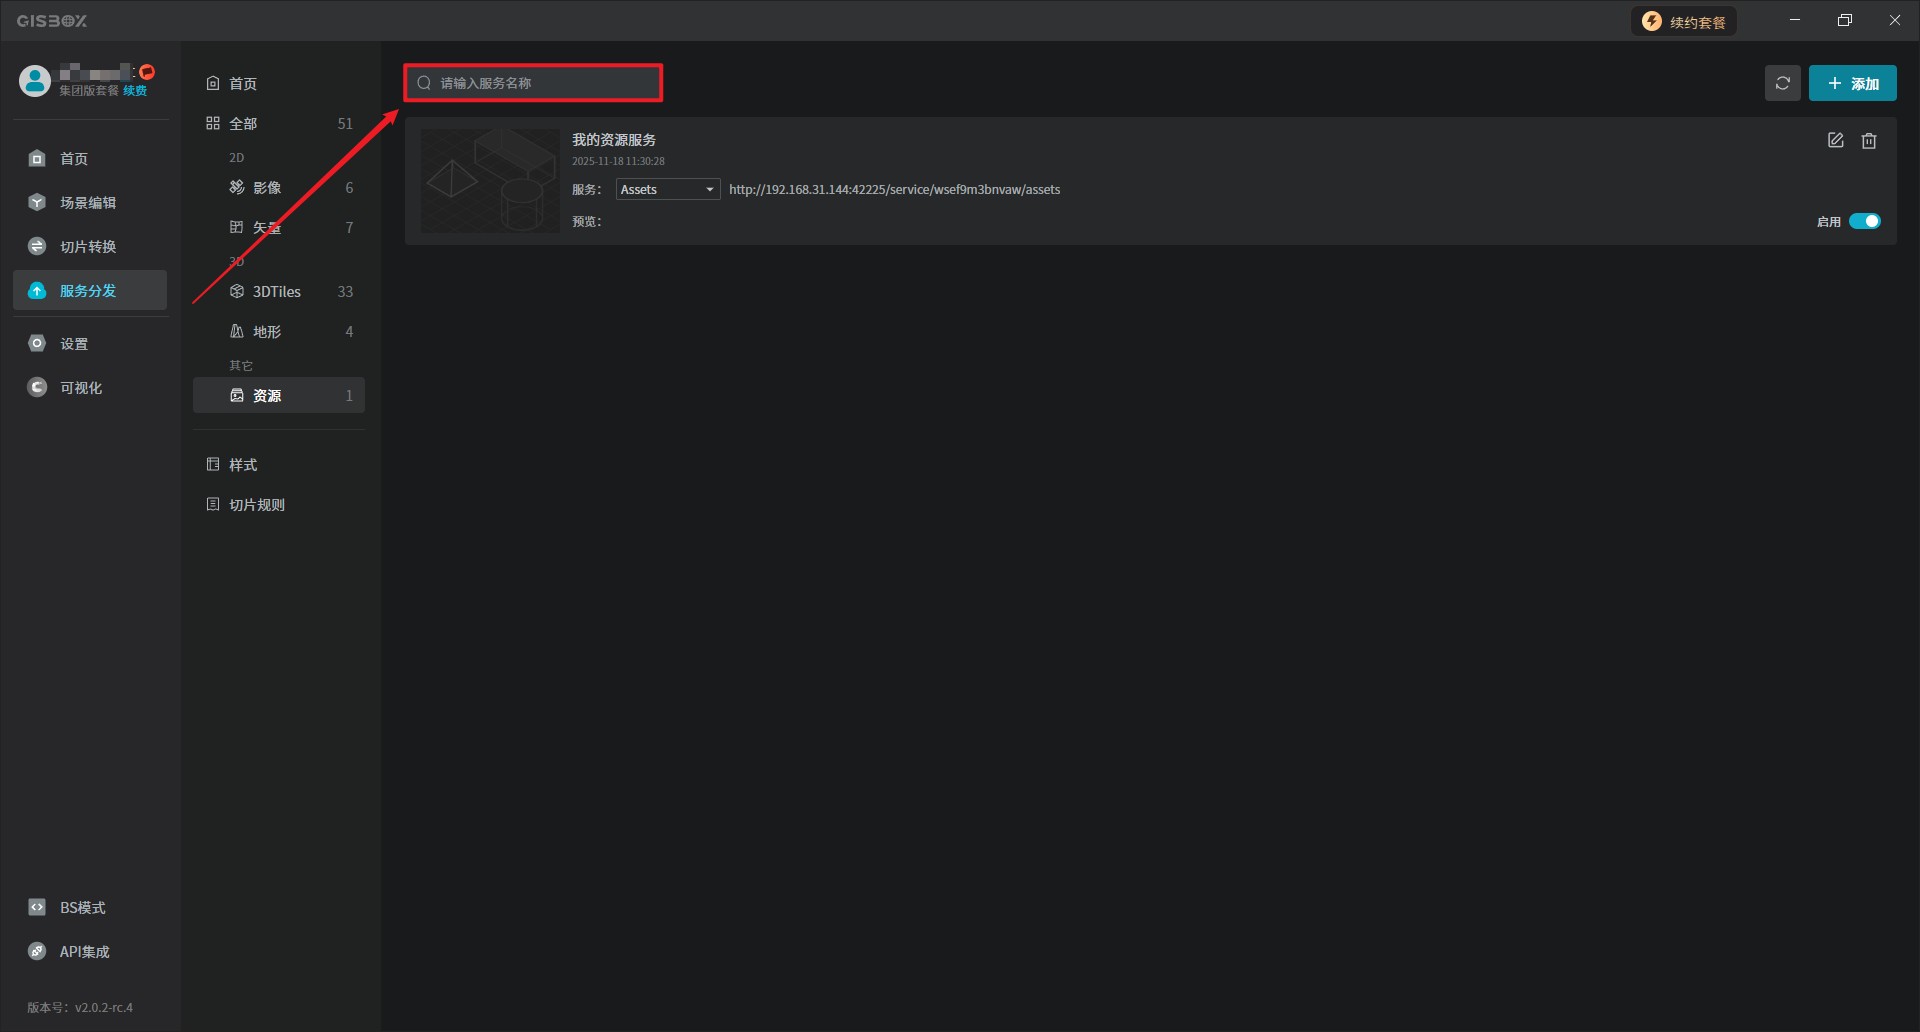Select the 3DTiles category

pyautogui.click(x=277, y=291)
